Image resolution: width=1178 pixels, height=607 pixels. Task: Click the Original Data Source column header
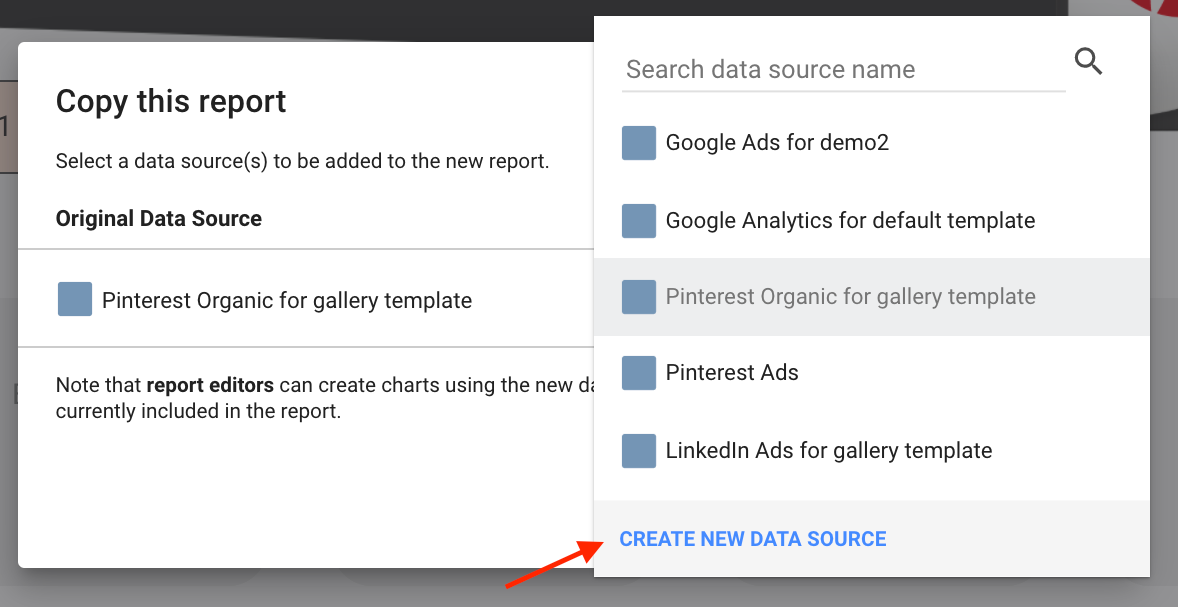click(x=159, y=219)
